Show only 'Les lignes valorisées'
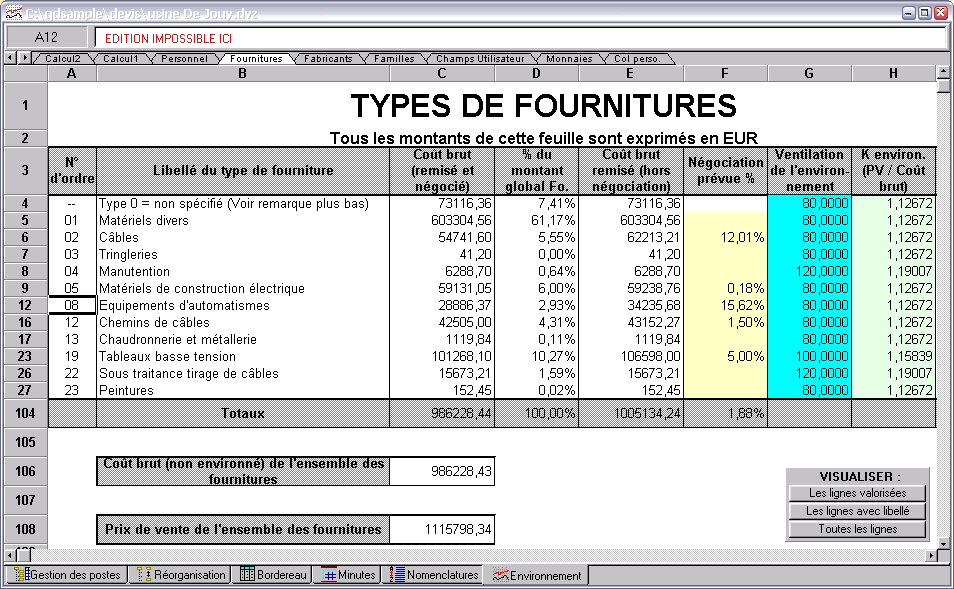 (857, 493)
